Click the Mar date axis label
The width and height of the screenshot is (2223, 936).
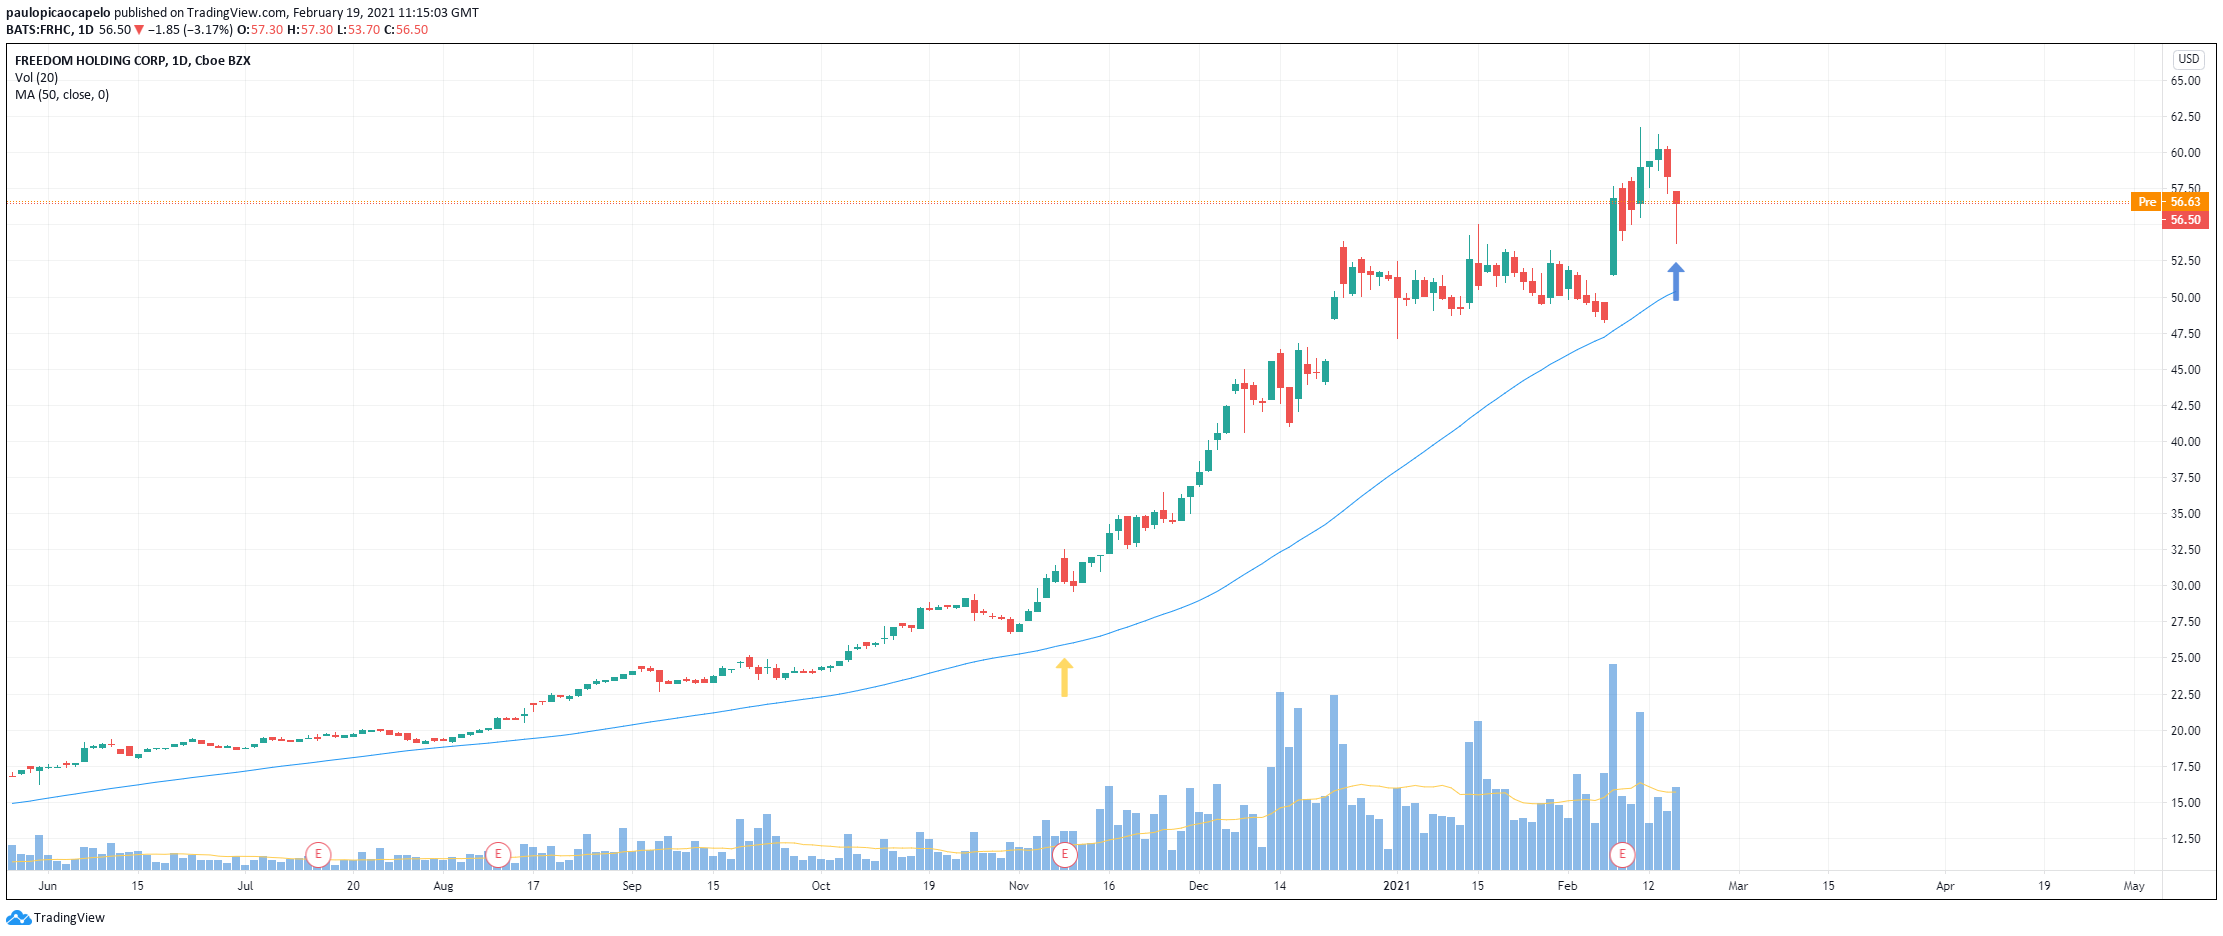pos(1739,886)
